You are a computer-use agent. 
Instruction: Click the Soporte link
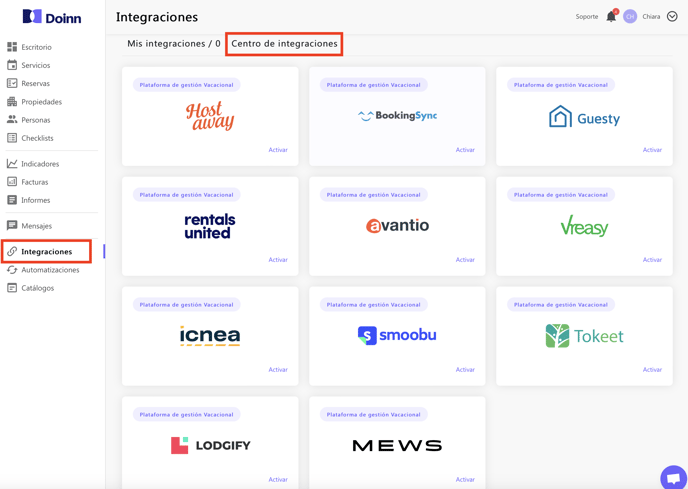click(587, 17)
